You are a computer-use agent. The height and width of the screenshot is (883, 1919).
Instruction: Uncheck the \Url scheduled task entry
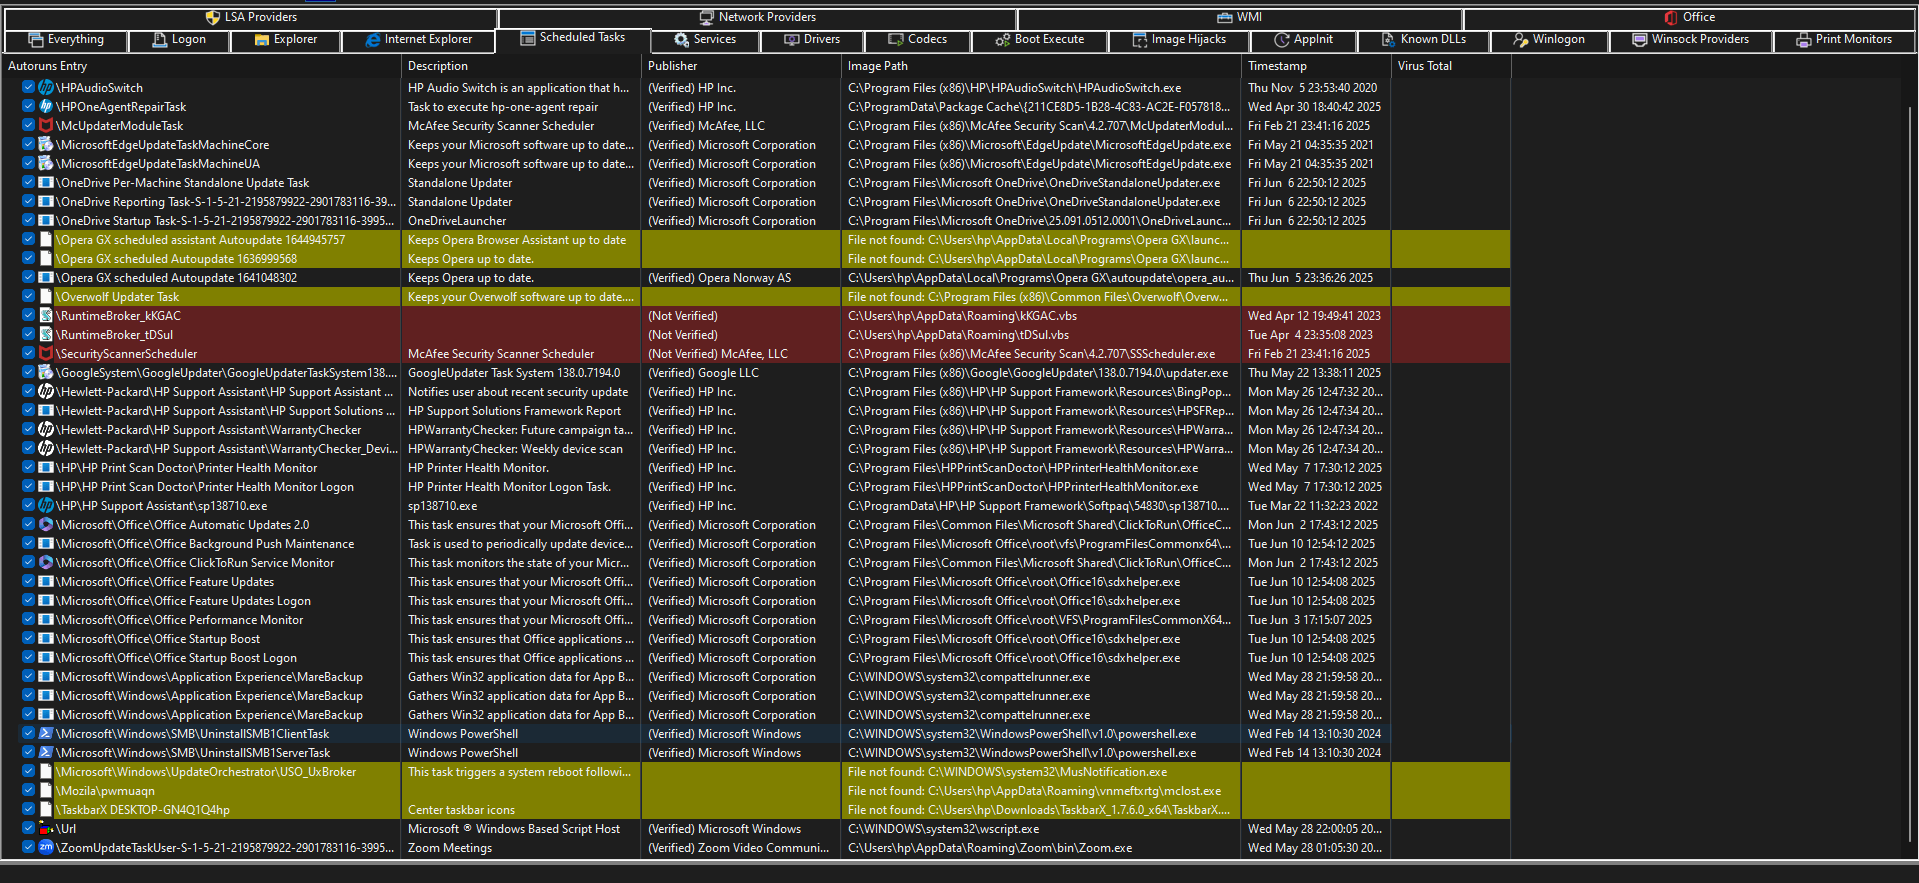pyautogui.click(x=29, y=829)
